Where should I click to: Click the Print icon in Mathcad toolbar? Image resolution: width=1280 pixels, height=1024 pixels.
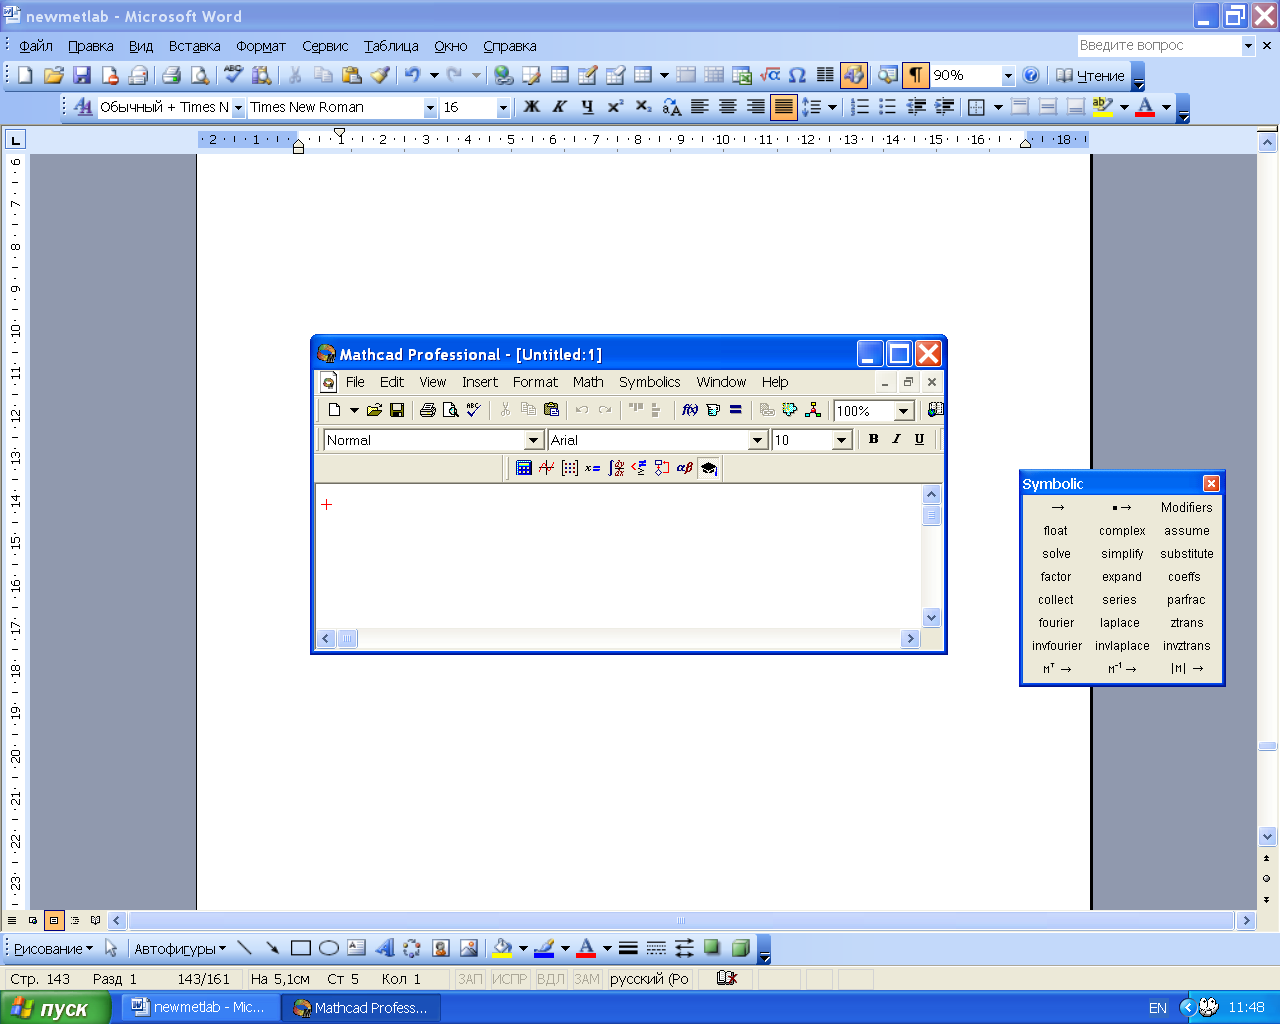(x=428, y=410)
